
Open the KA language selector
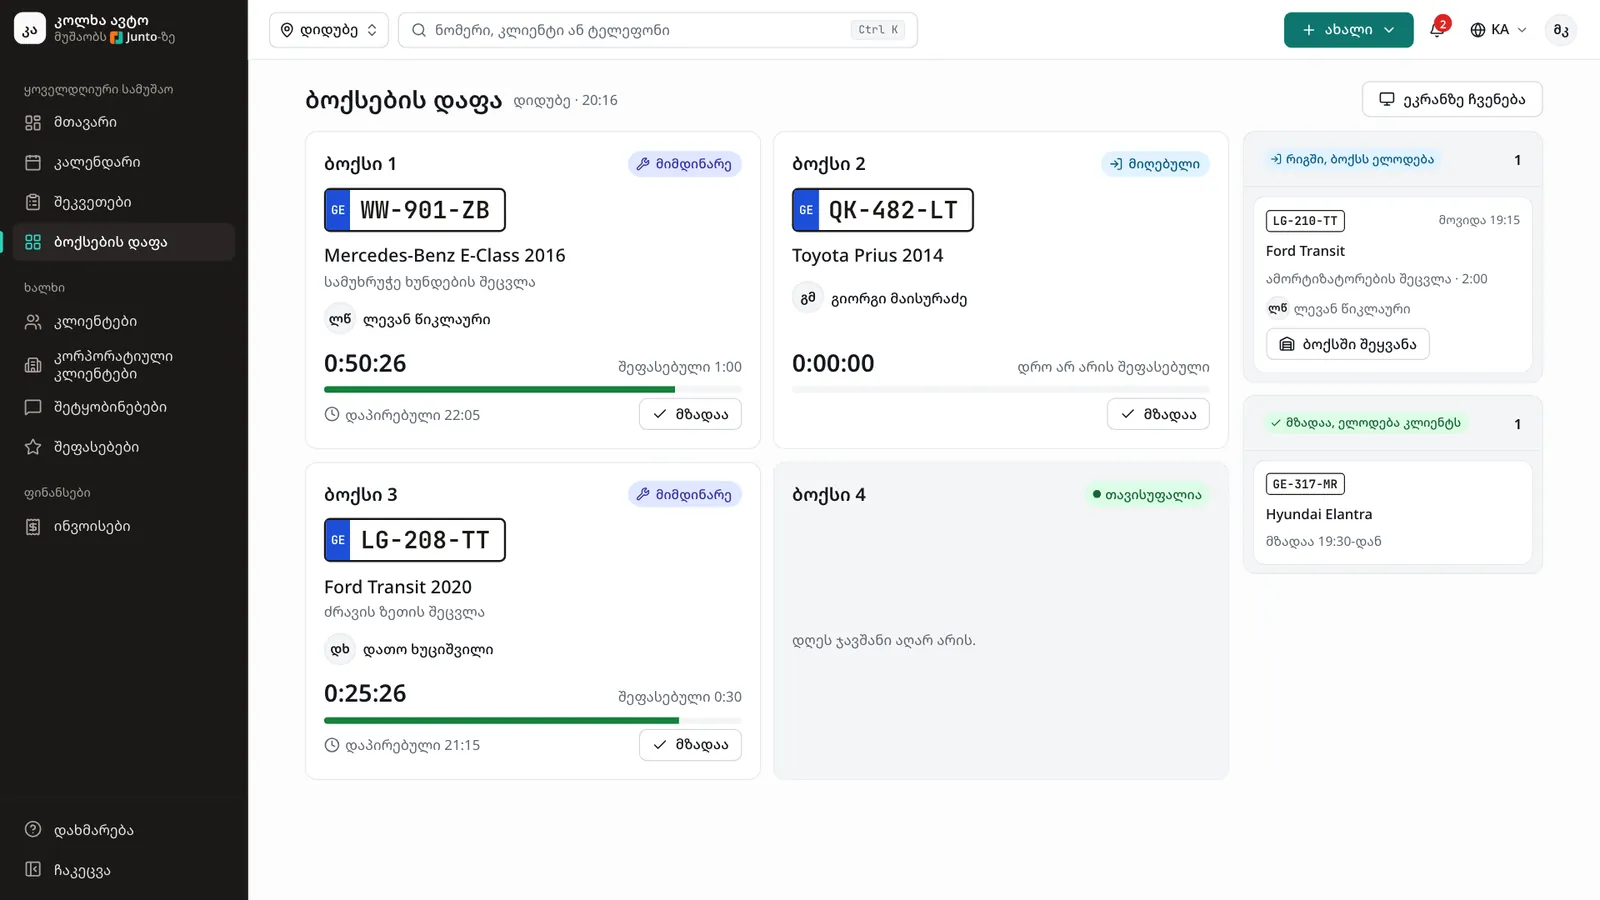tap(1498, 30)
